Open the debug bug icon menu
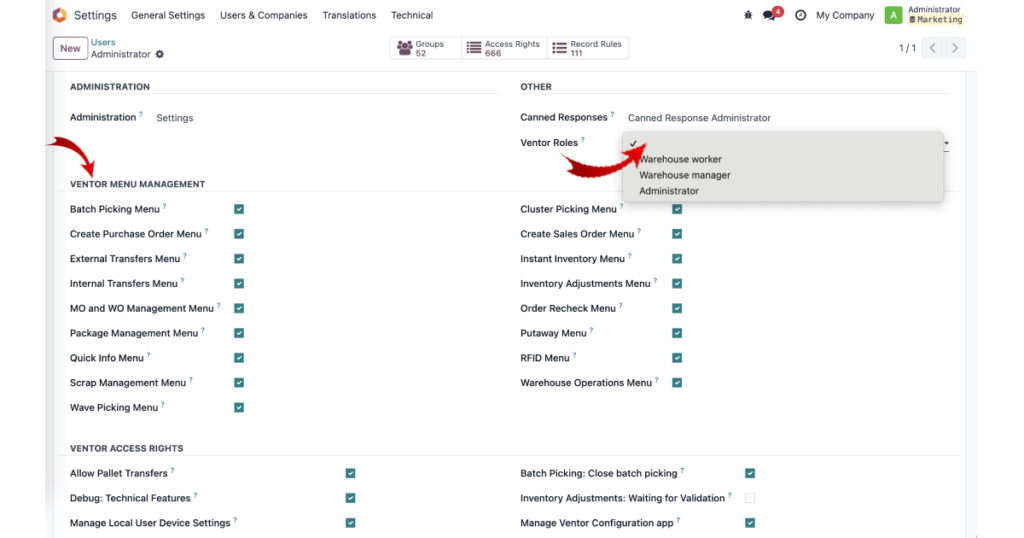Image resolution: width=1024 pixels, height=538 pixels. tap(748, 15)
